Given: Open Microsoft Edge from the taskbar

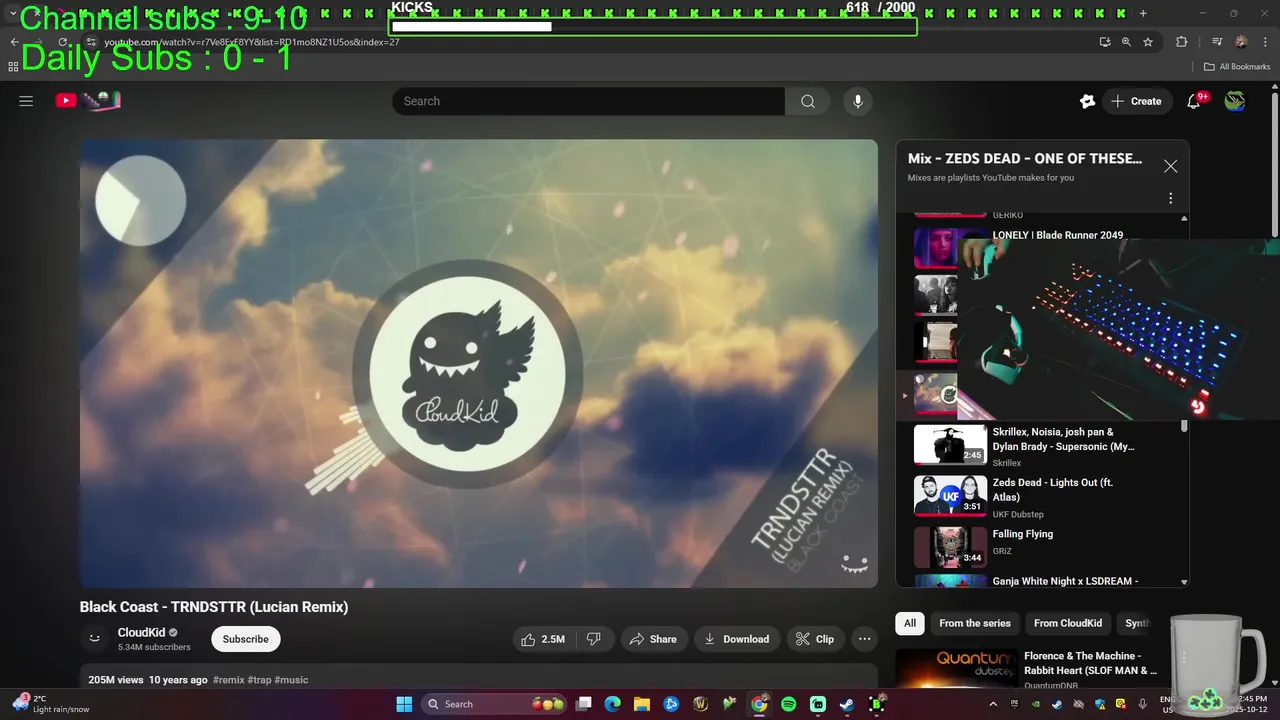Looking at the screenshot, I should point(612,704).
